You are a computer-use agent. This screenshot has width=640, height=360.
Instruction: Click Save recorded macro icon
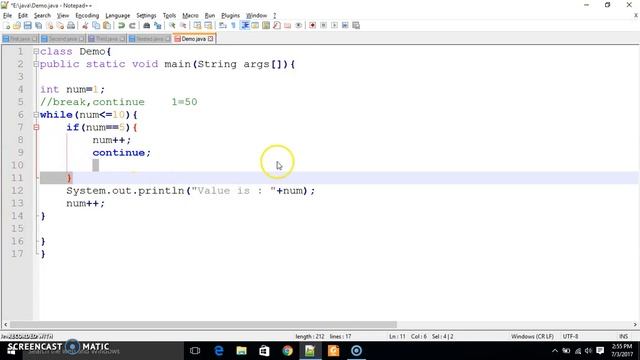[356, 25]
